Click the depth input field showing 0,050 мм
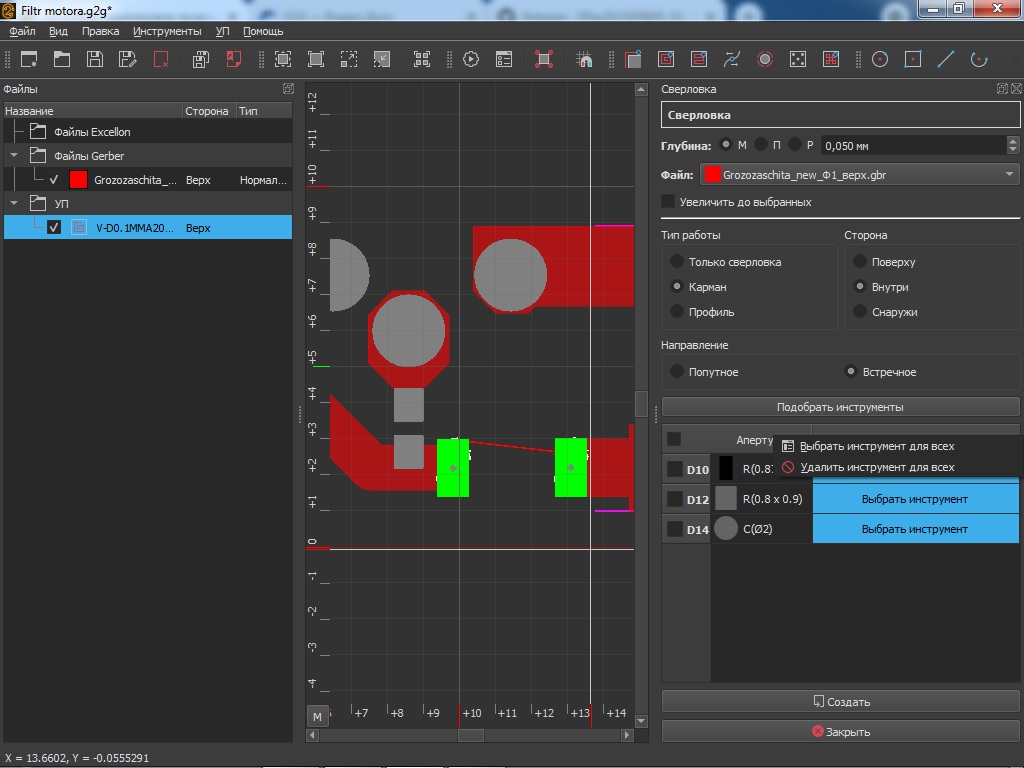This screenshot has width=1024, height=768. point(910,146)
